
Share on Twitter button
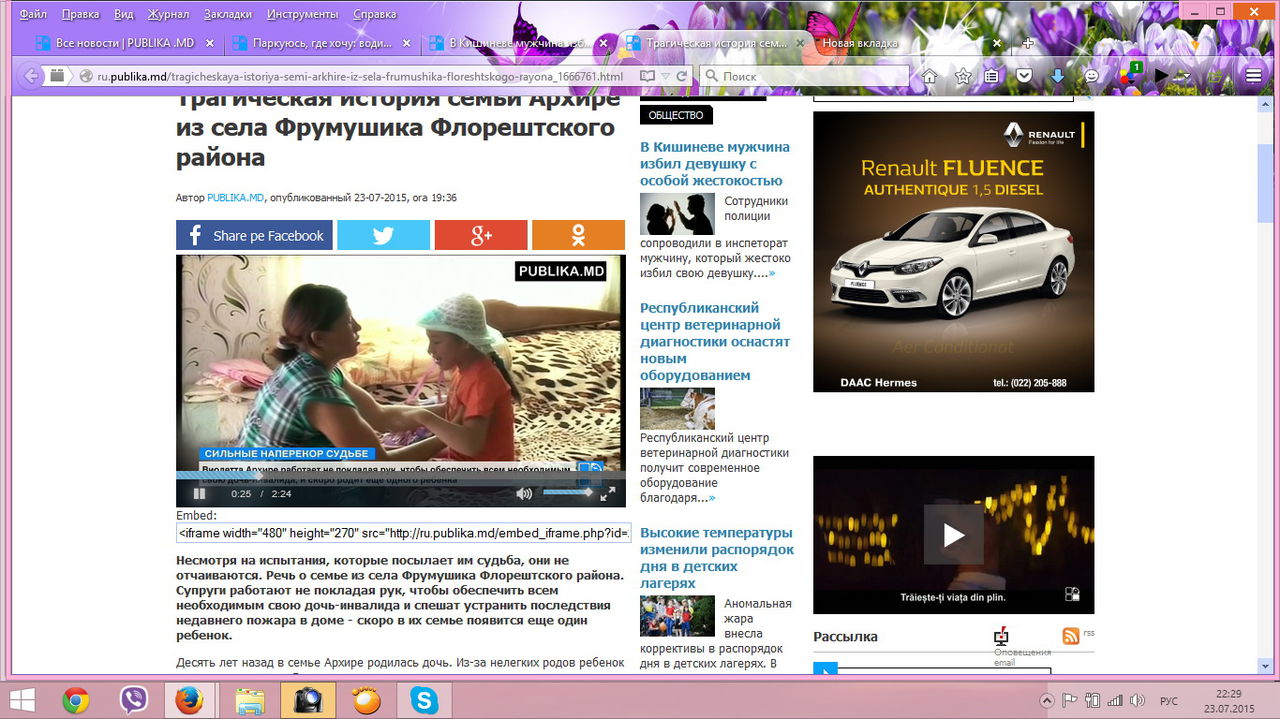tap(383, 235)
